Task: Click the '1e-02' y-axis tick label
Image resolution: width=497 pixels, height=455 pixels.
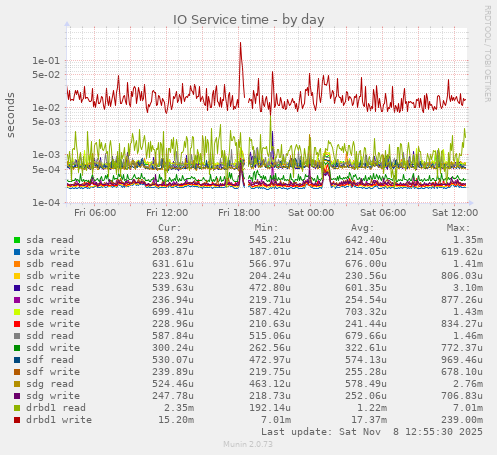Action: point(46,108)
